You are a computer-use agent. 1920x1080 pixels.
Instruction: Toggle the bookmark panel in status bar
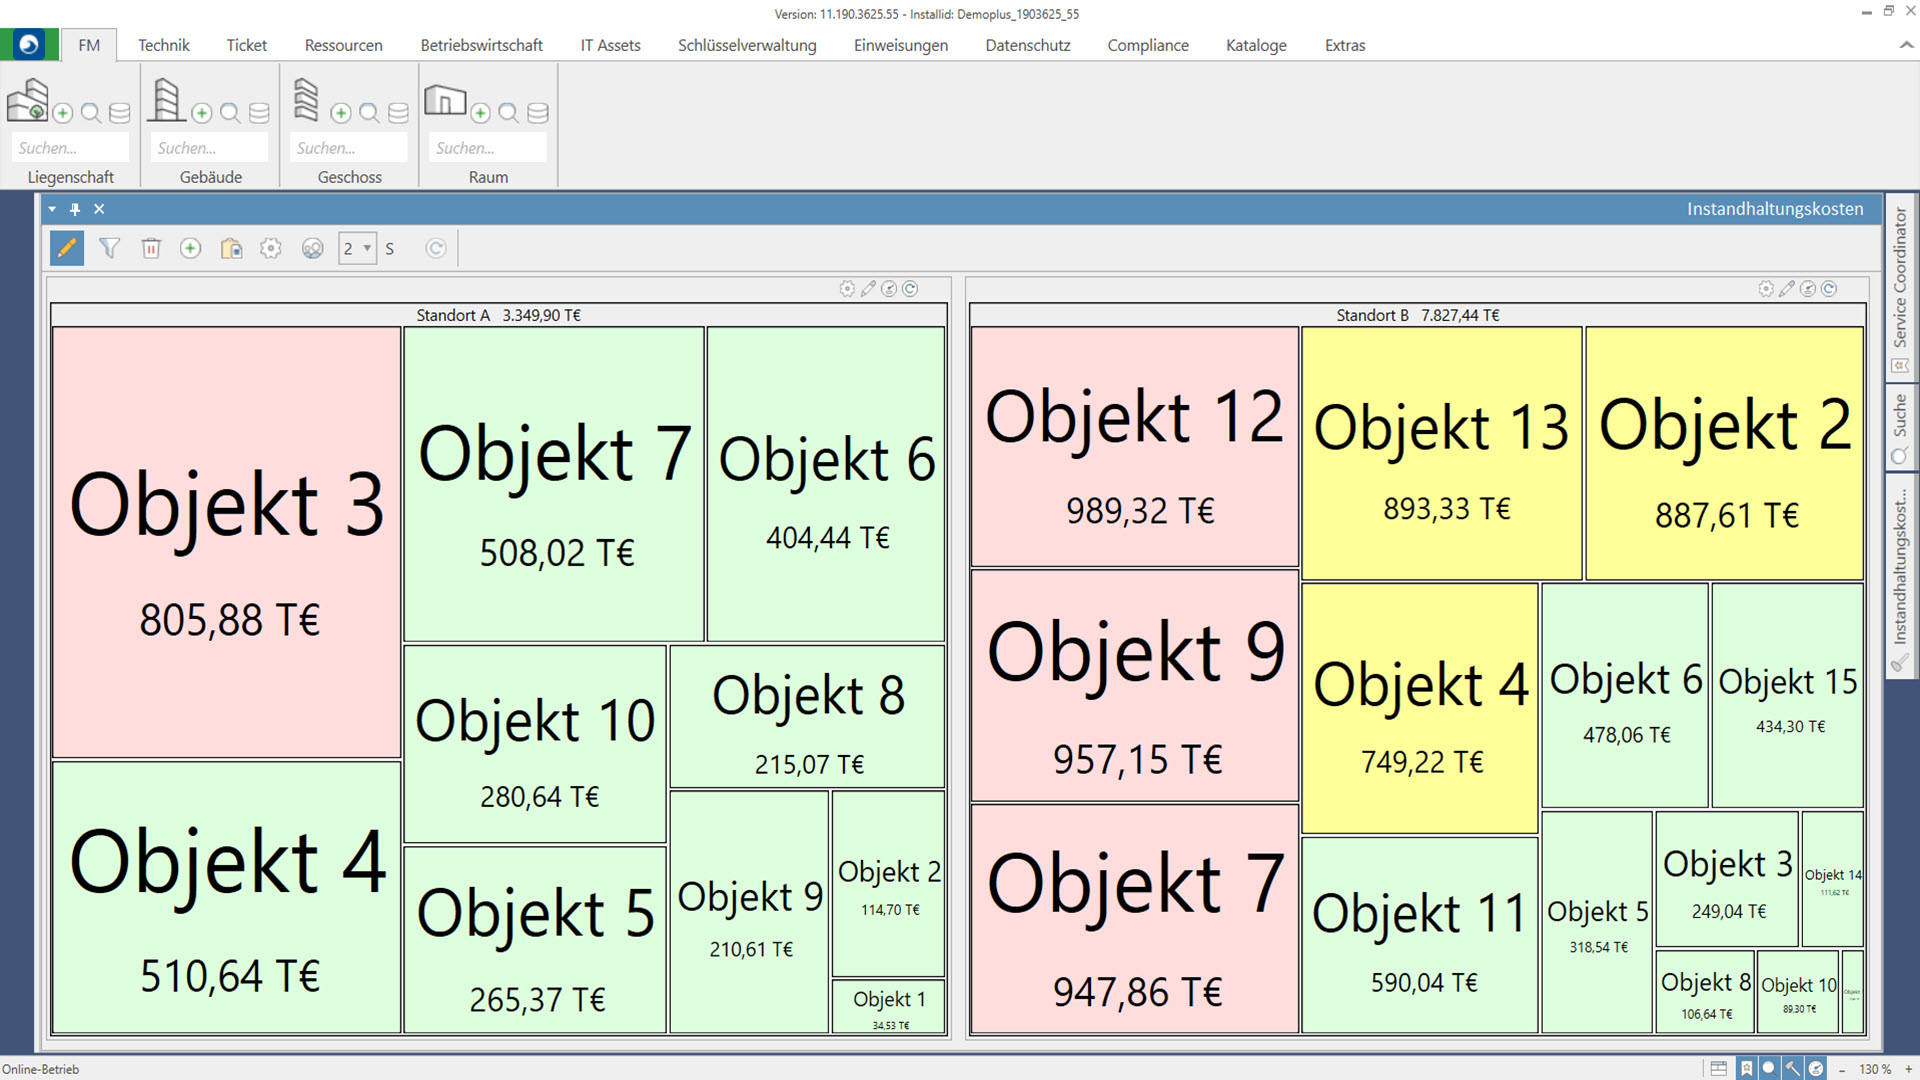click(x=1746, y=1068)
